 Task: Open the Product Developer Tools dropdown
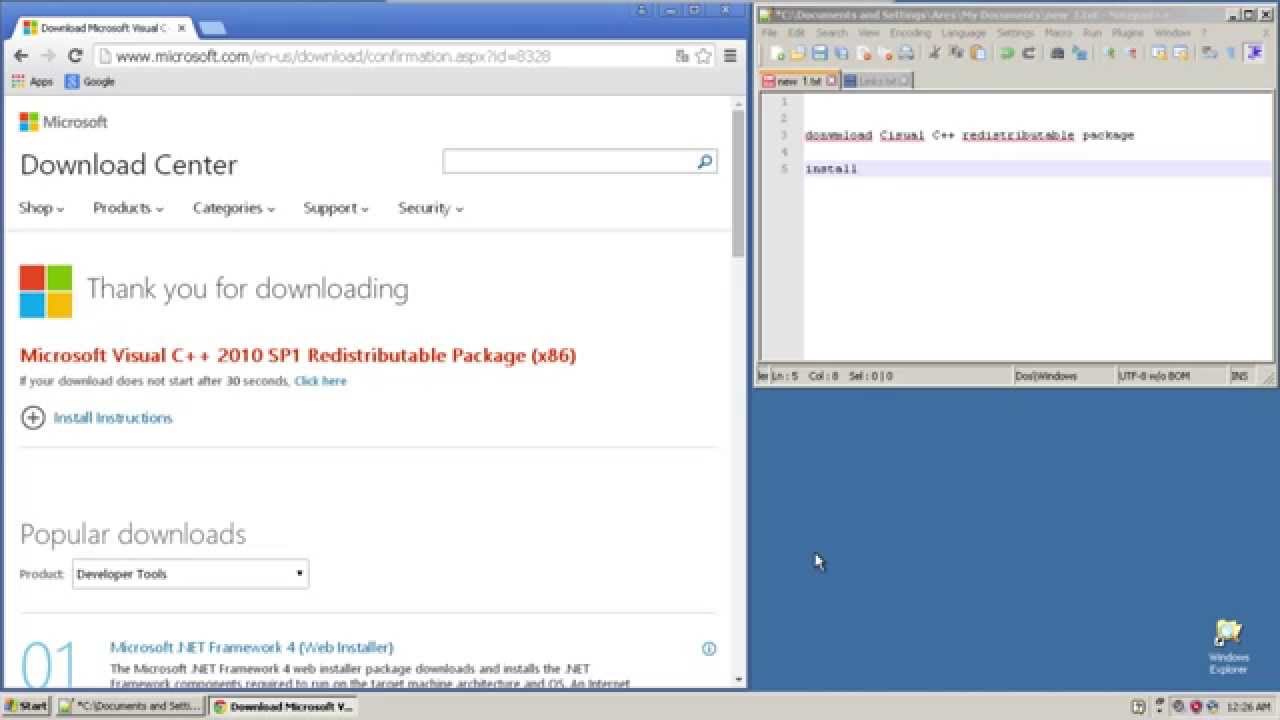click(x=191, y=574)
